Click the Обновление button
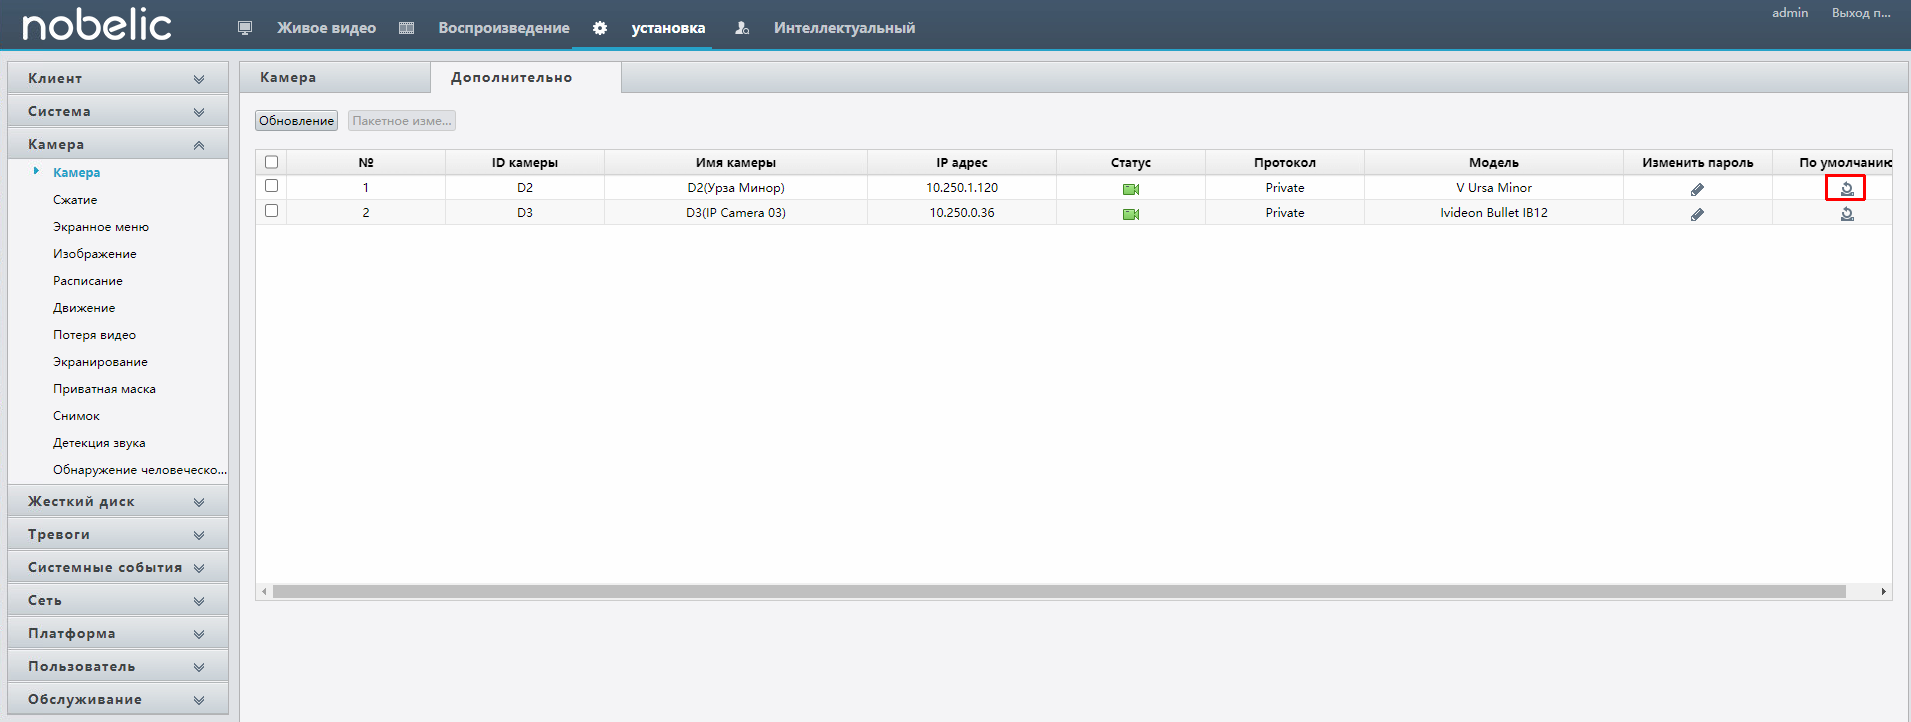The width and height of the screenshot is (1911, 722). pyautogui.click(x=296, y=121)
